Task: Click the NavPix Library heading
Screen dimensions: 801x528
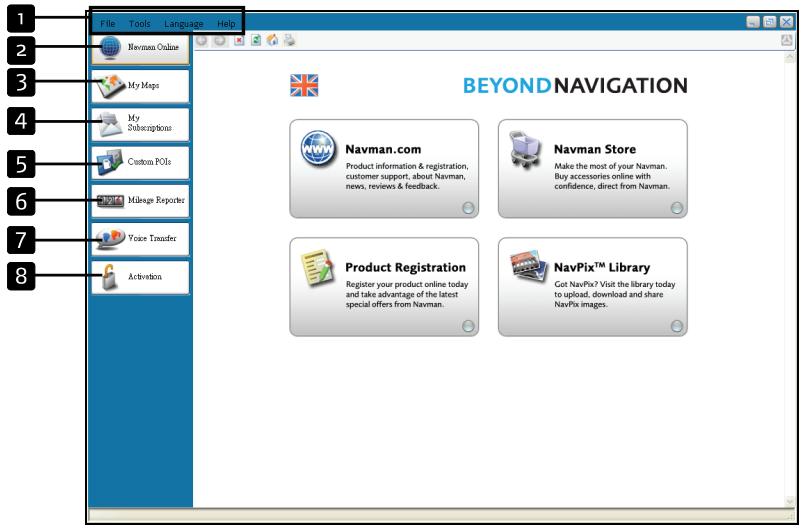Action: 602,268
